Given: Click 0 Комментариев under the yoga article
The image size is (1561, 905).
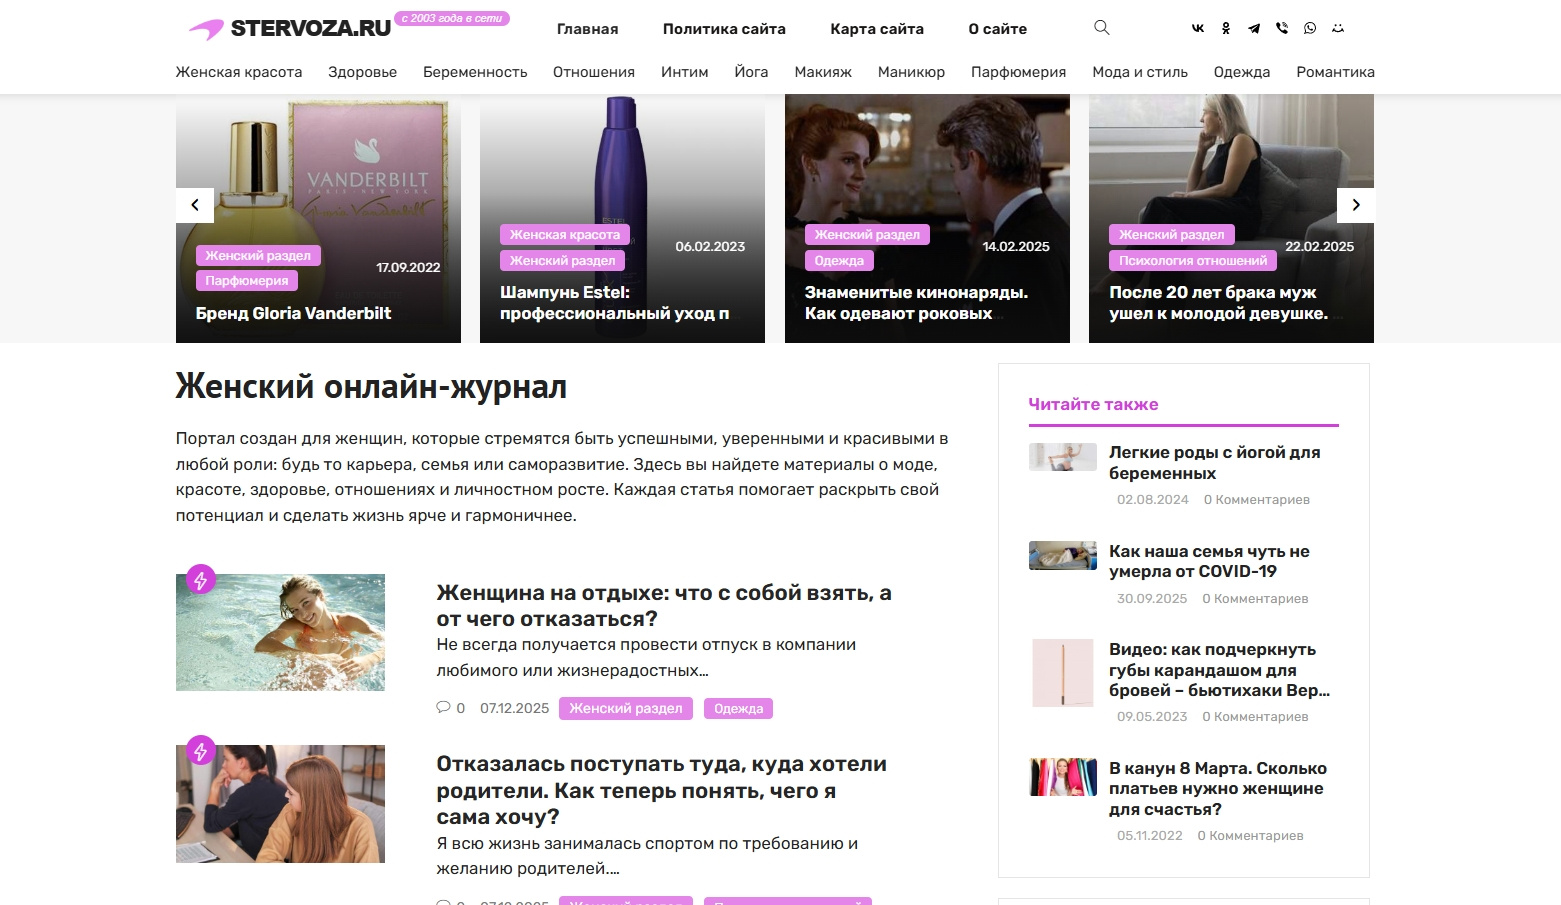Looking at the screenshot, I should 1256,500.
